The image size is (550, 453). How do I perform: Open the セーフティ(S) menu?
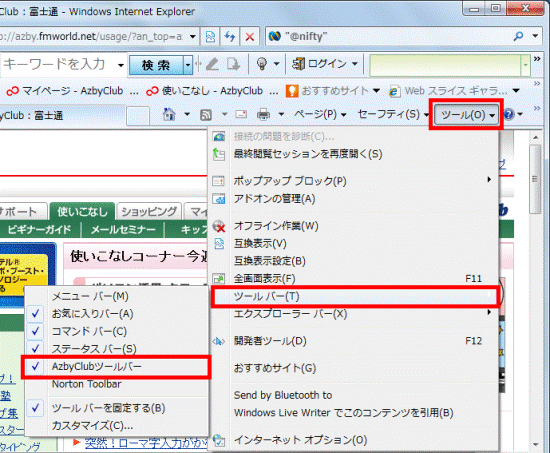[393, 114]
